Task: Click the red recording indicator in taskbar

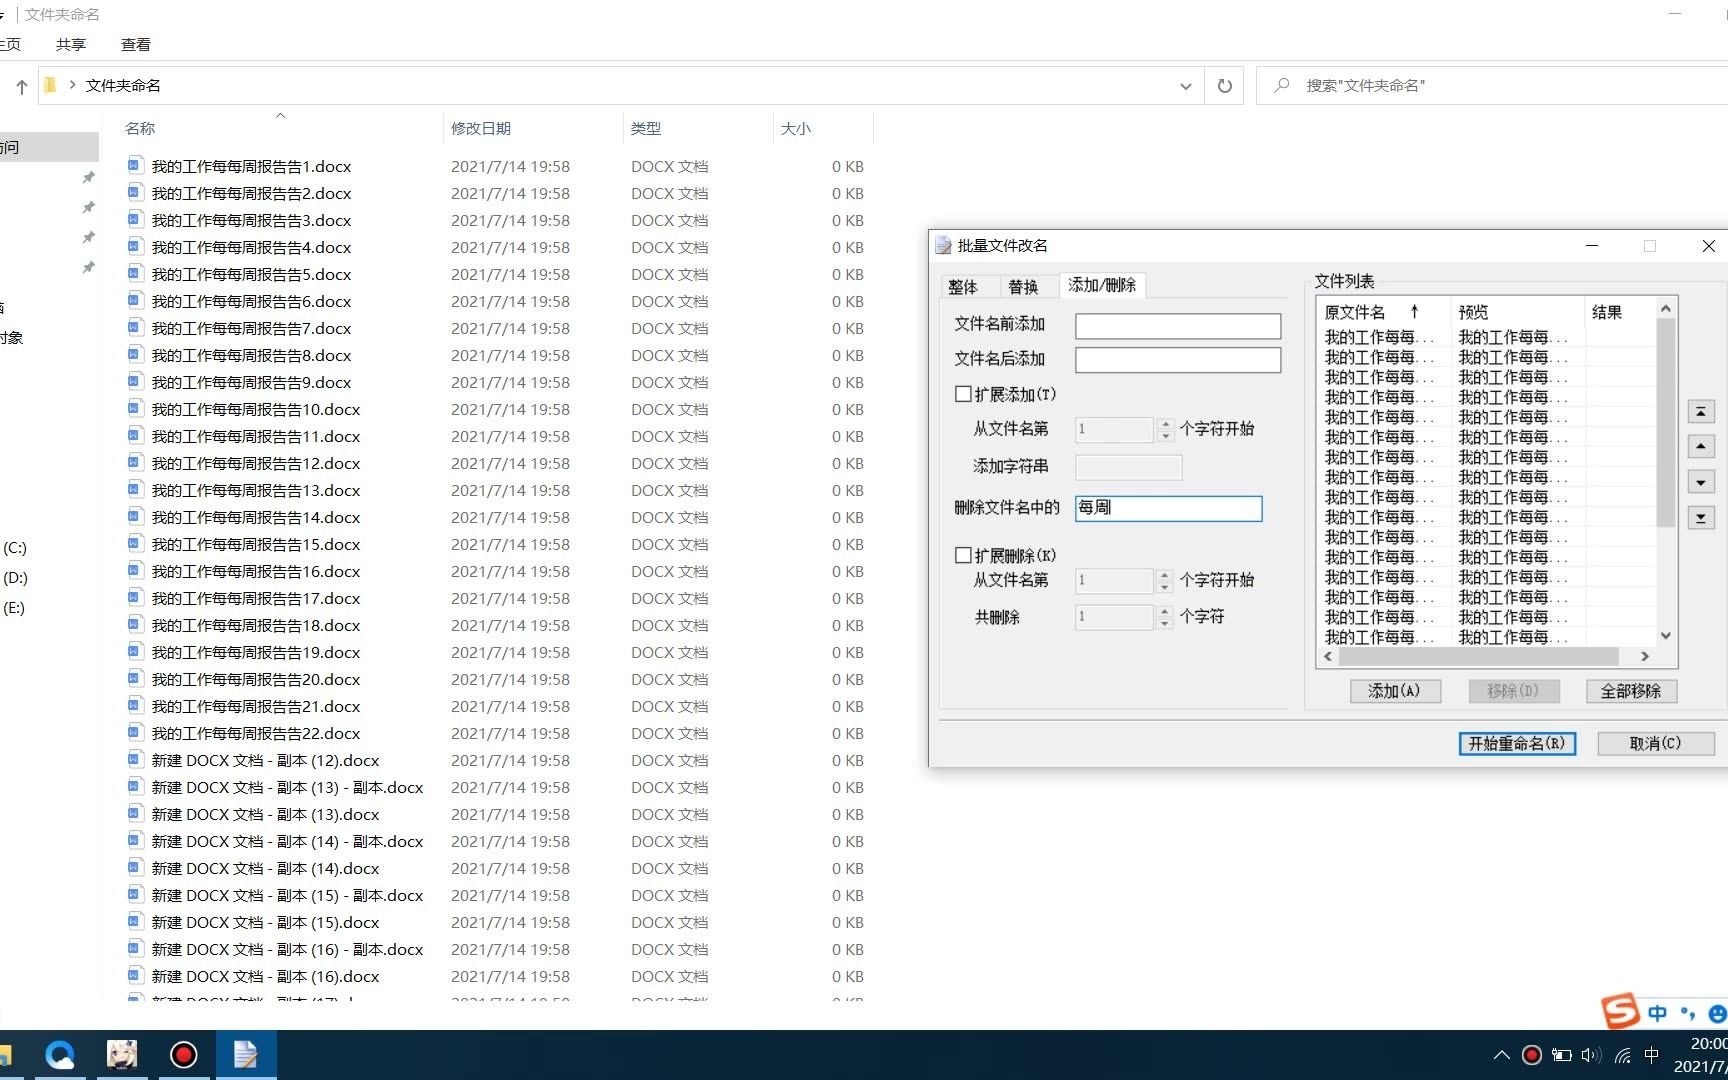Action: coord(1532,1054)
